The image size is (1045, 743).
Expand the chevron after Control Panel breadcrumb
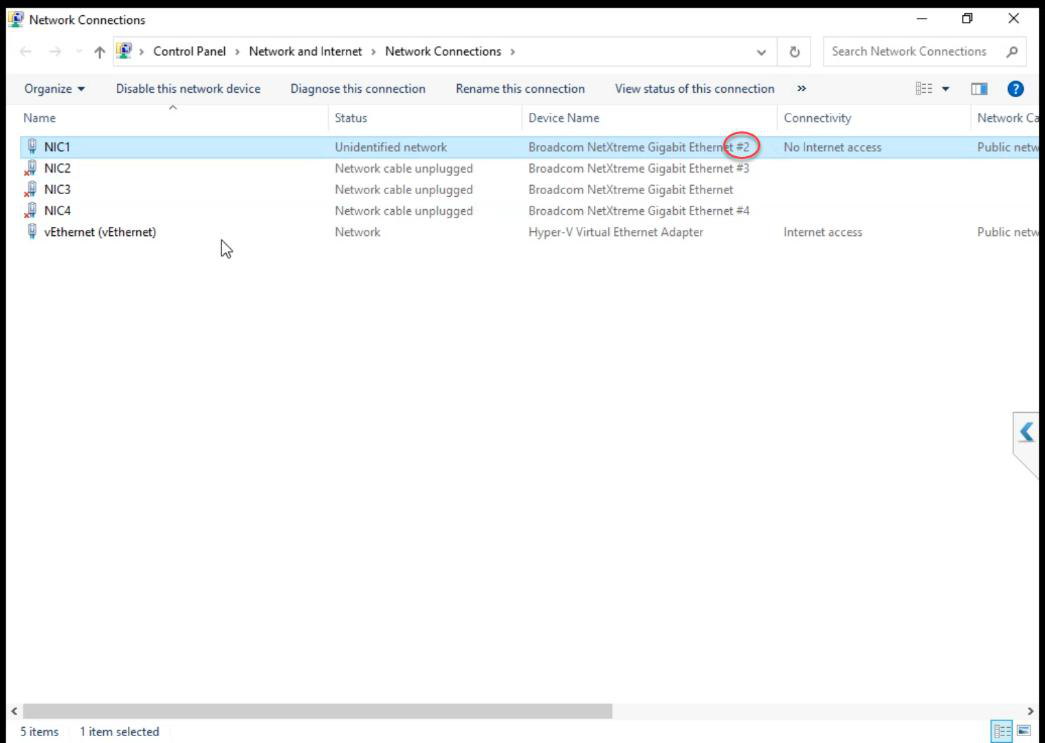click(237, 52)
